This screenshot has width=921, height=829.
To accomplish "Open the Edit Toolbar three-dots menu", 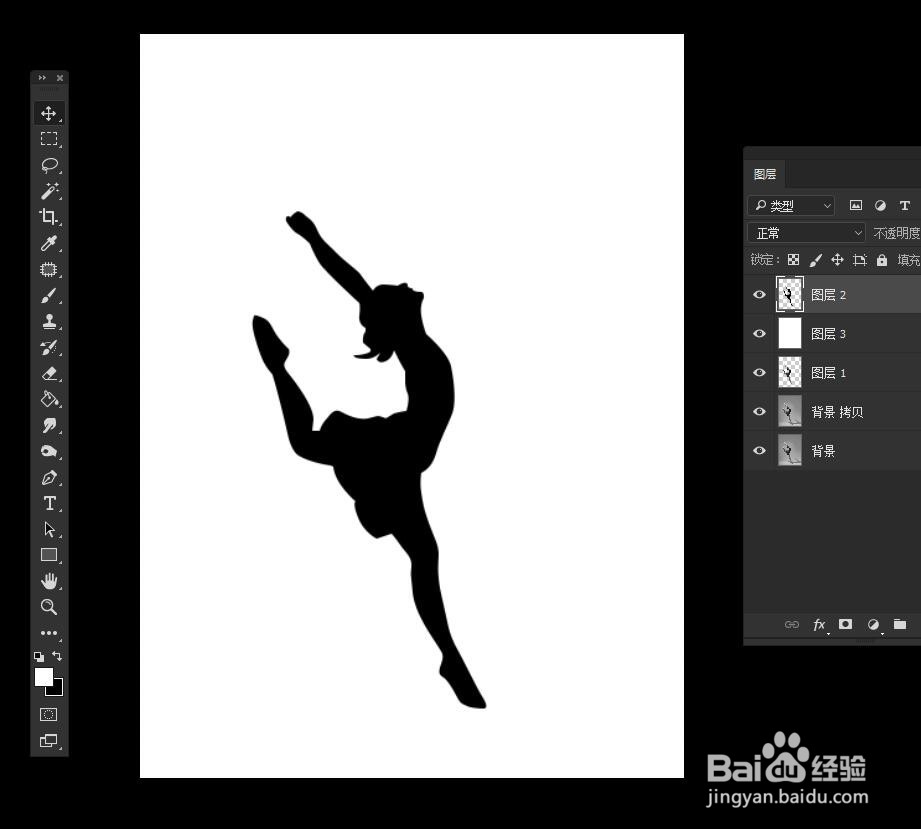I will tap(49, 633).
